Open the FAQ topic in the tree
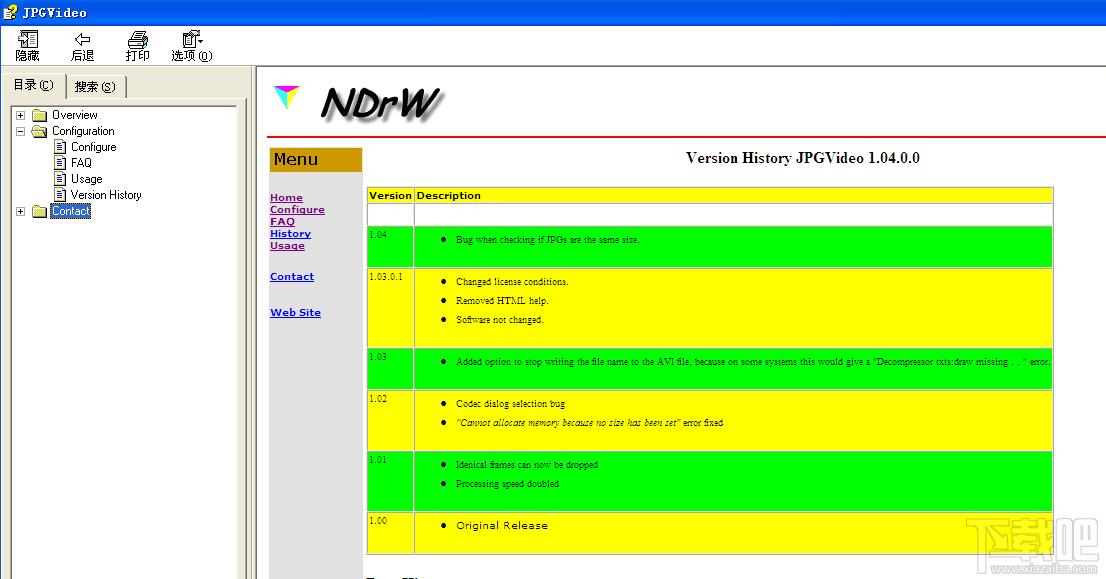Viewport: 1106px width, 579px height. click(x=81, y=163)
